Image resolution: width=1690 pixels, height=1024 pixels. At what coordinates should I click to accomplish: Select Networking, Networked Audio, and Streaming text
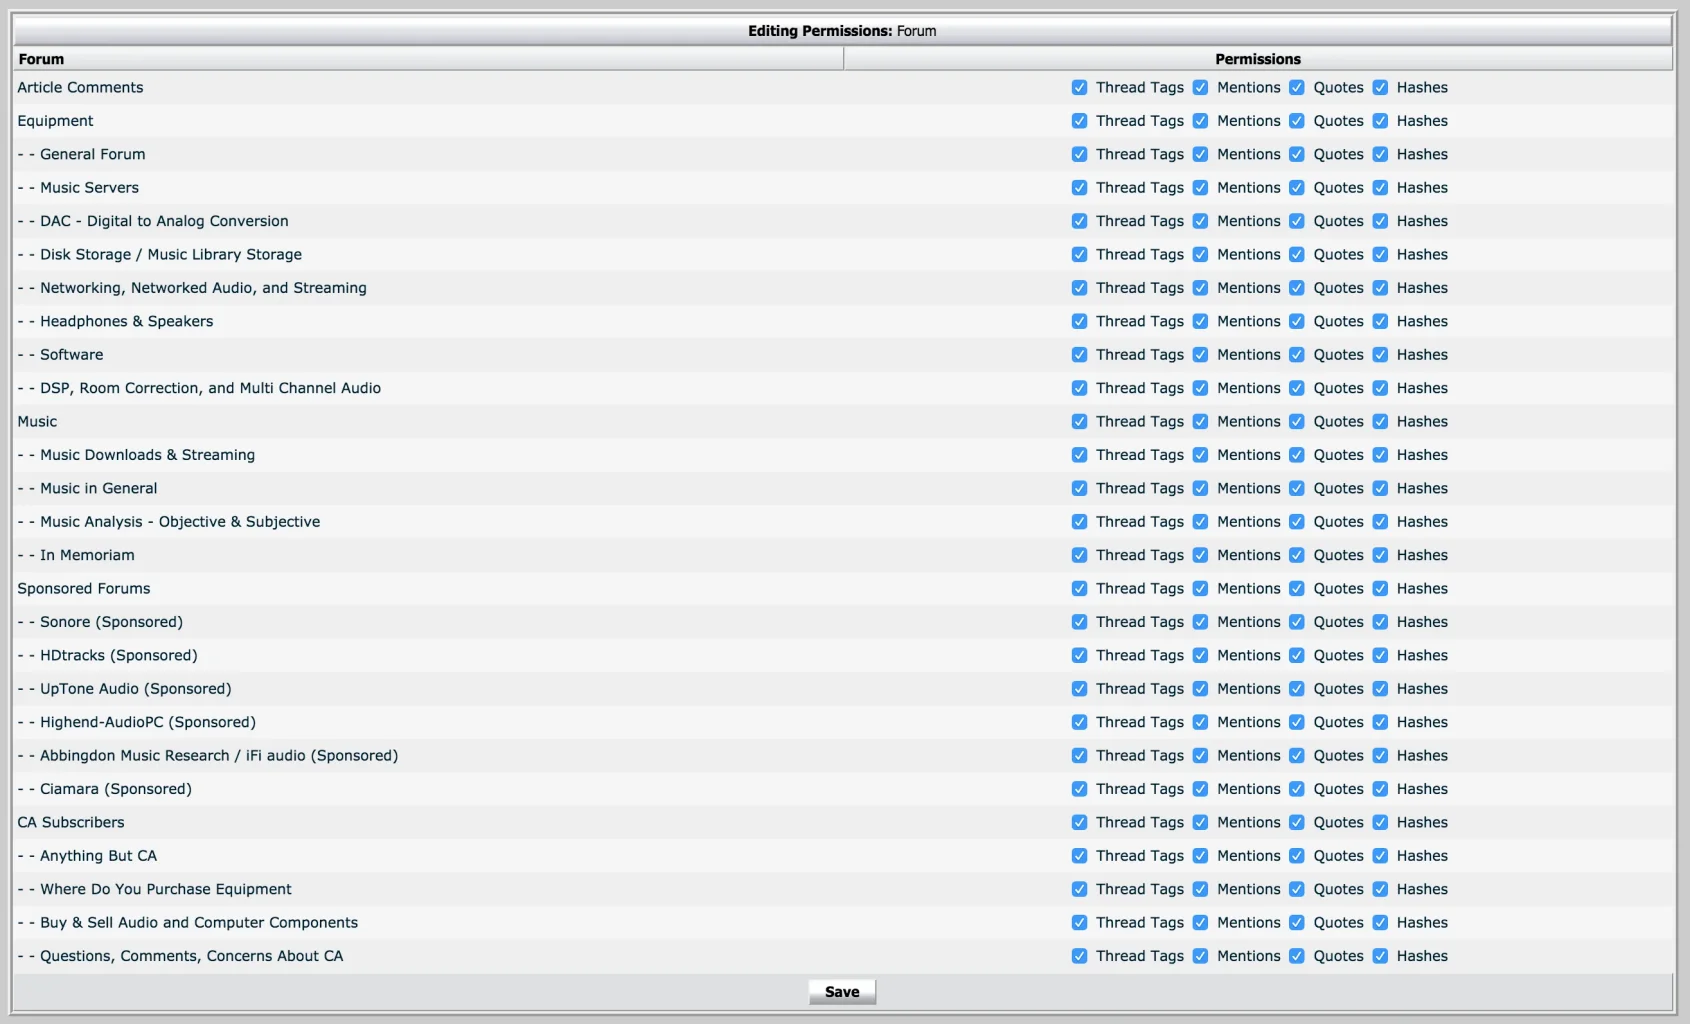pos(203,288)
